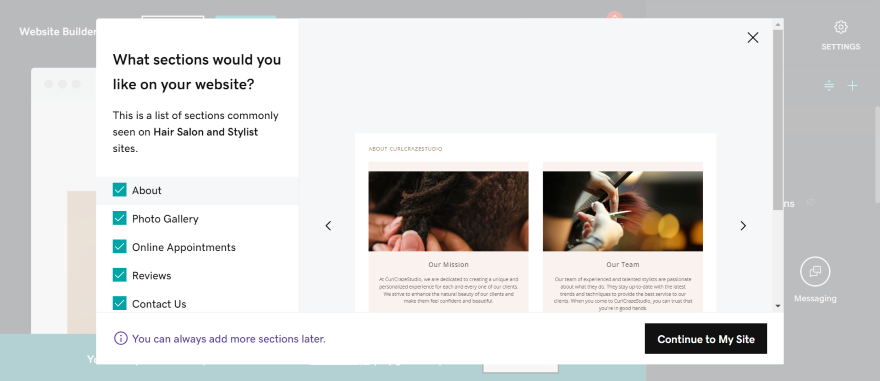880x381 pixels.
Task: Click 'You can always add more sections later'
Action: pos(228,339)
